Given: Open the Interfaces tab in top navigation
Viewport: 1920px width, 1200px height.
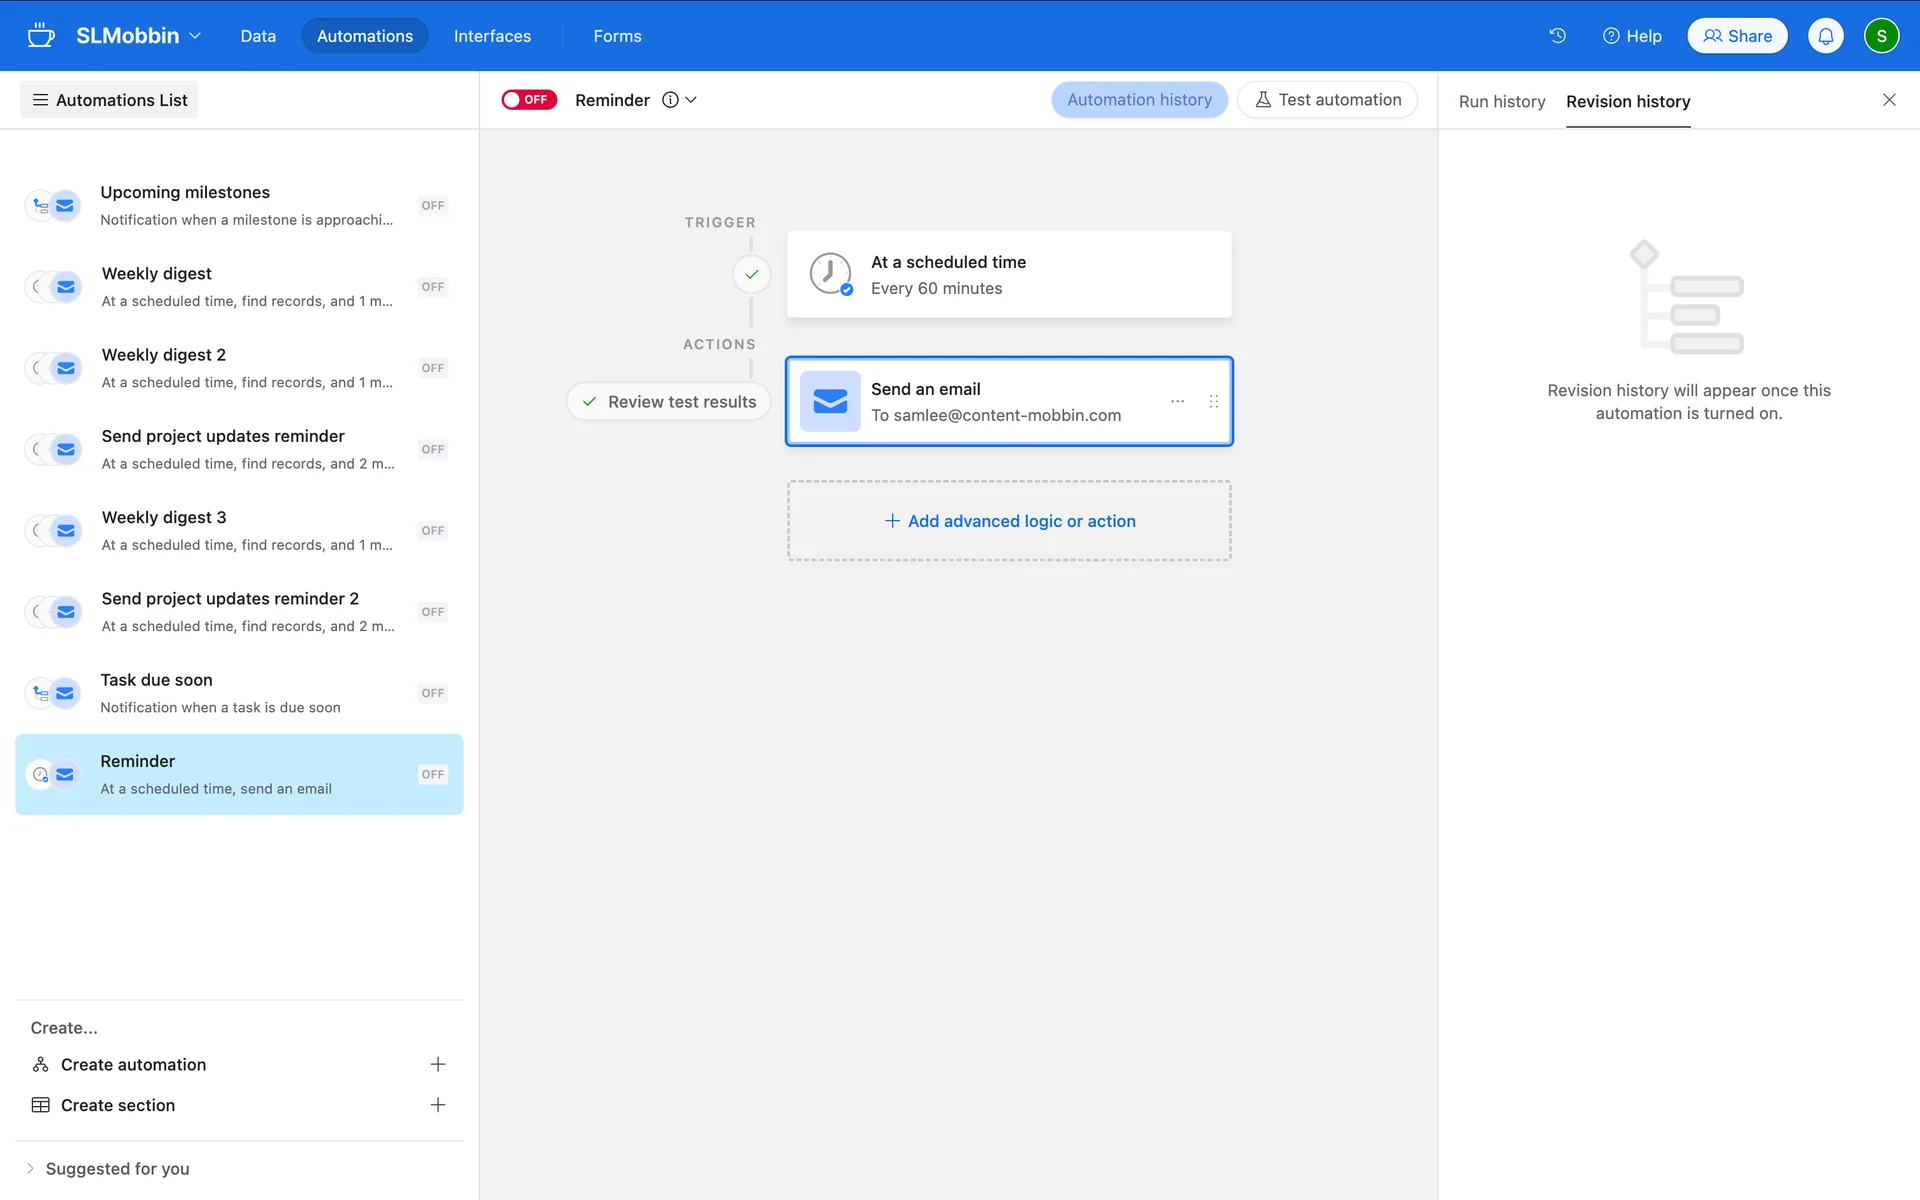Looking at the screenshot, I should click(x=492, y=36).
